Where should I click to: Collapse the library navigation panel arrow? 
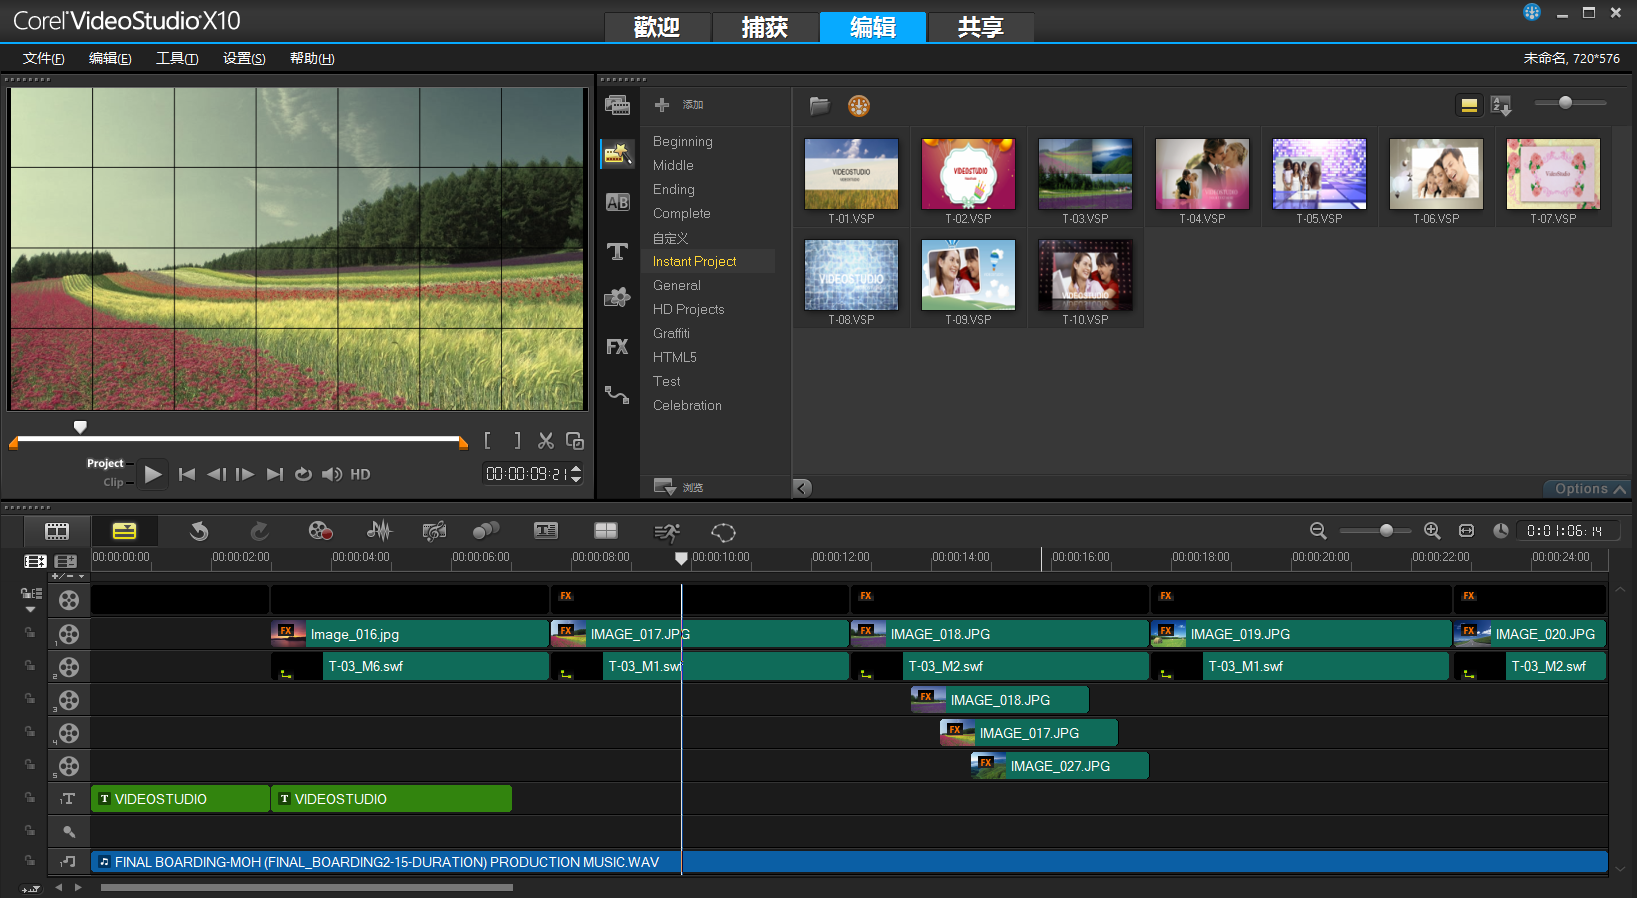pos(802,488)
